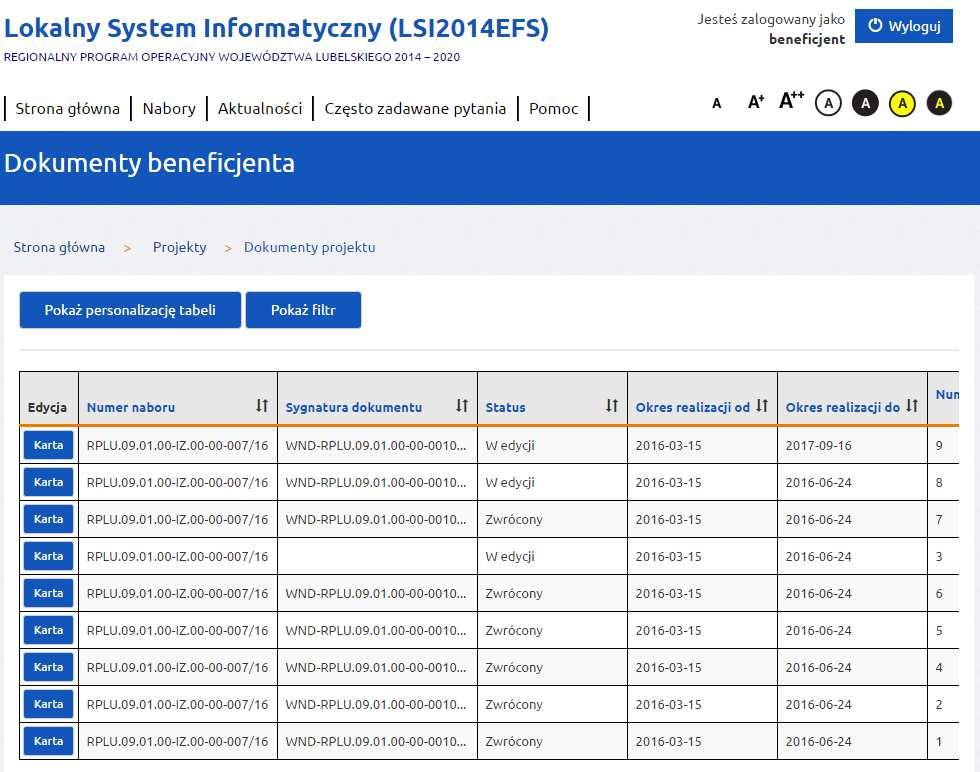The width and height of the screenshot is (980, 772).
Task: Sort by Sygnatura dokumentu arrows icon
Action: click(462, 406)
